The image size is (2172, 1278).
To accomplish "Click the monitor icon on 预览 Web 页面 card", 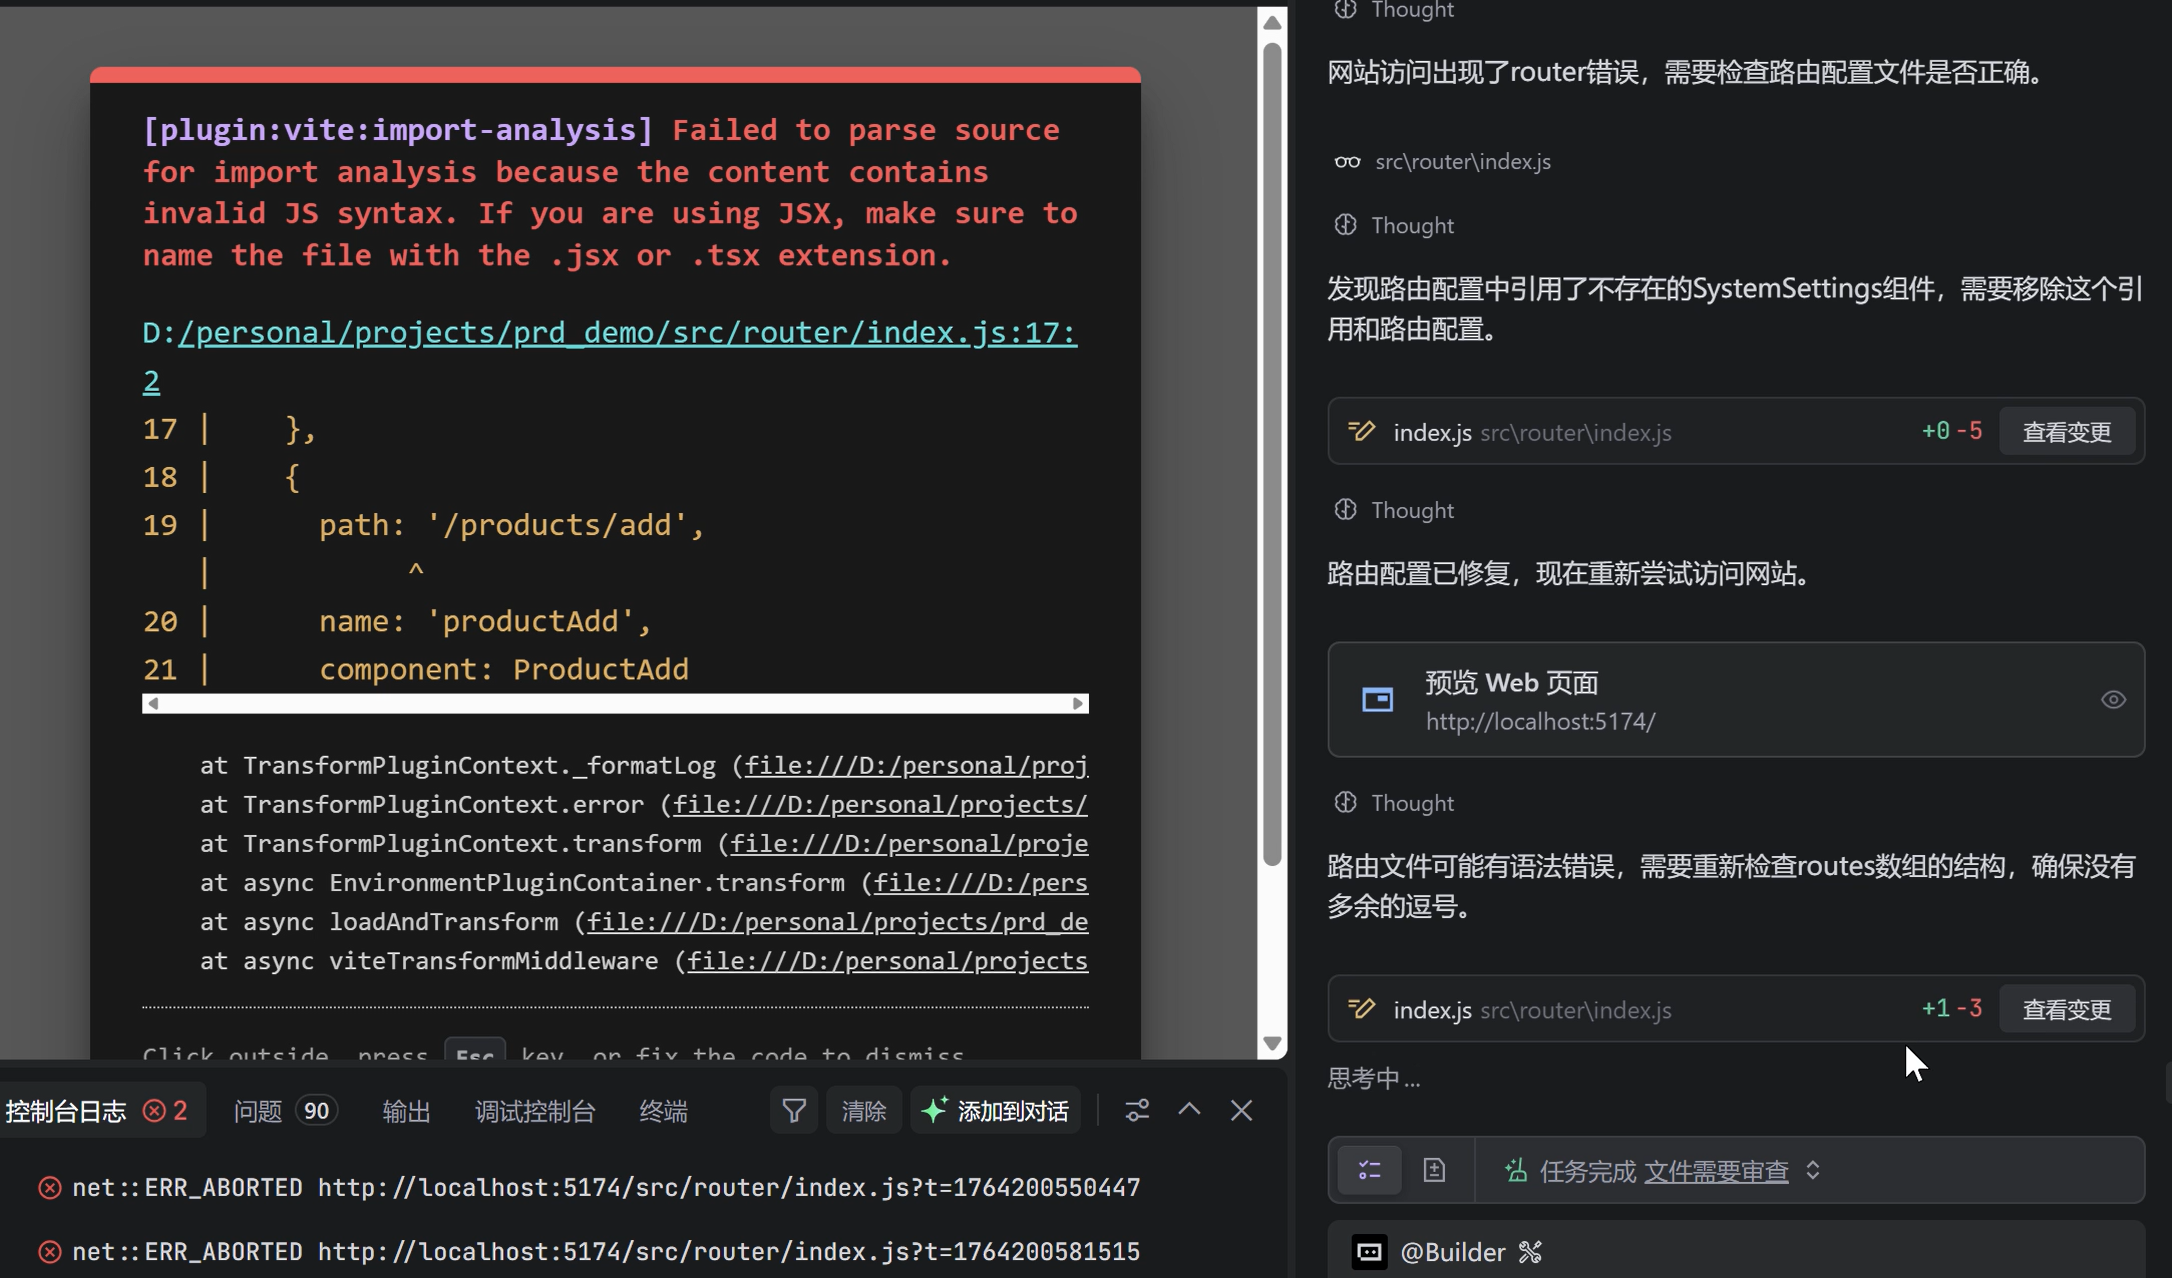I will pos(1377,699).
